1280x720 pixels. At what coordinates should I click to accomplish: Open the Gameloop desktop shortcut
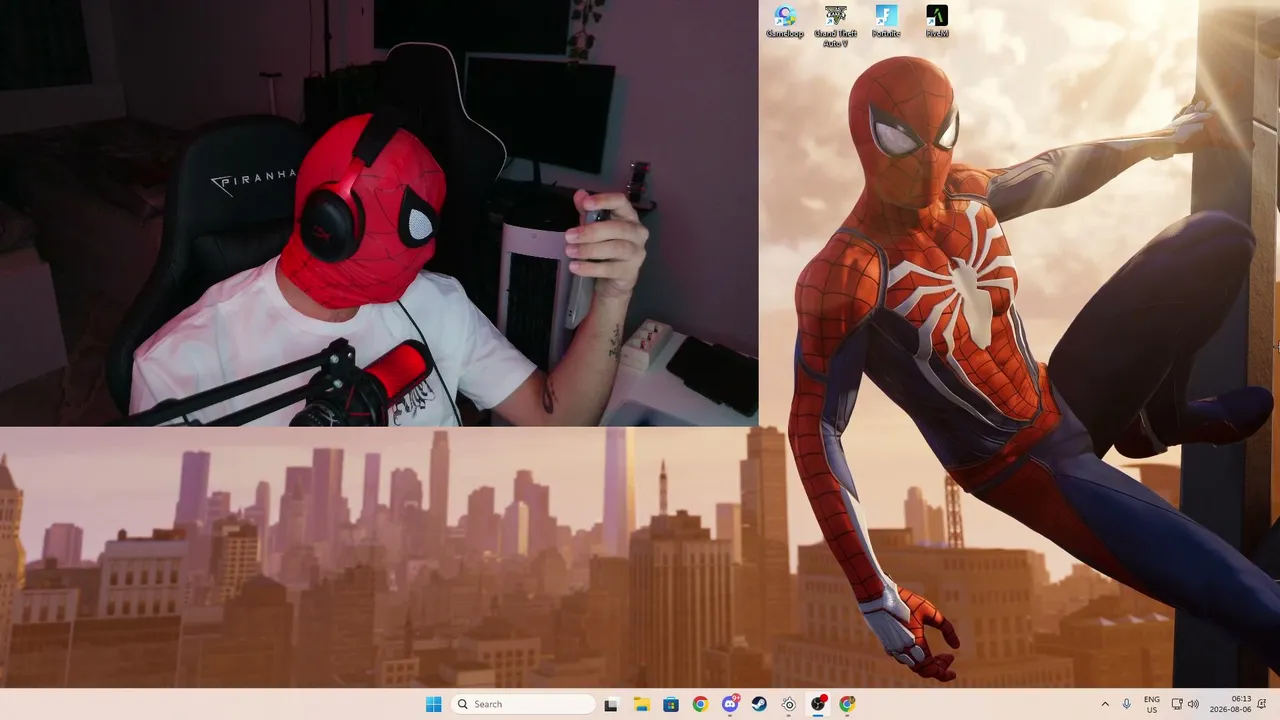(x=785, y=21)
